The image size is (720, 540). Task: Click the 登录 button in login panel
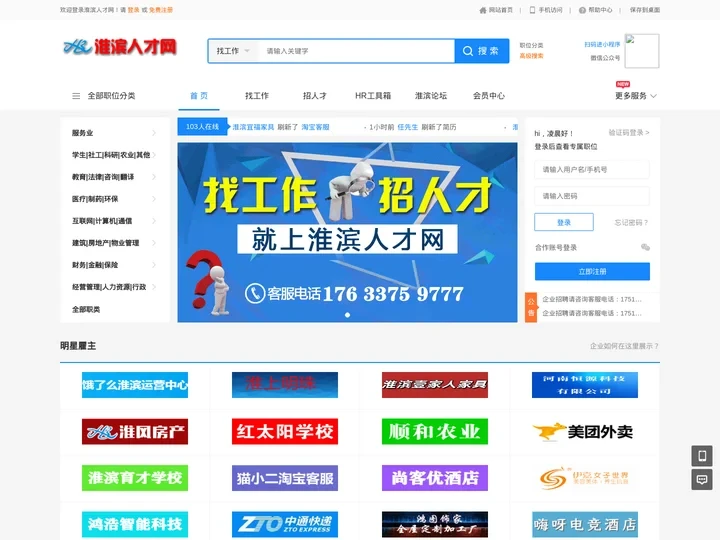tap(564, 222)
